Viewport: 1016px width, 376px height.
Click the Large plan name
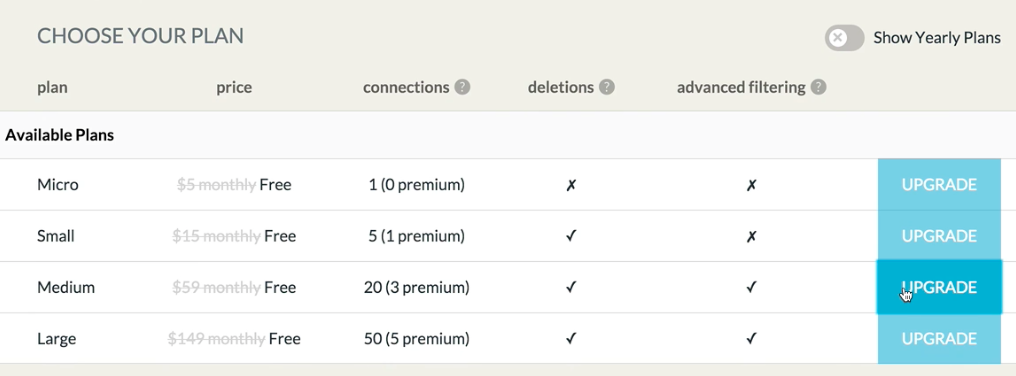(56, 338)
